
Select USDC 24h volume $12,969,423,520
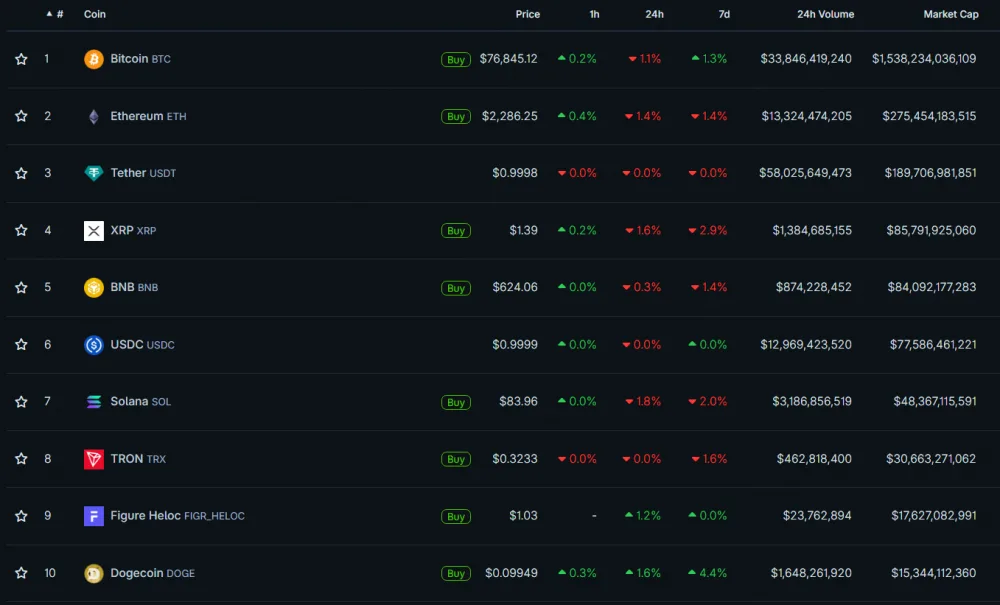(806, 344)
